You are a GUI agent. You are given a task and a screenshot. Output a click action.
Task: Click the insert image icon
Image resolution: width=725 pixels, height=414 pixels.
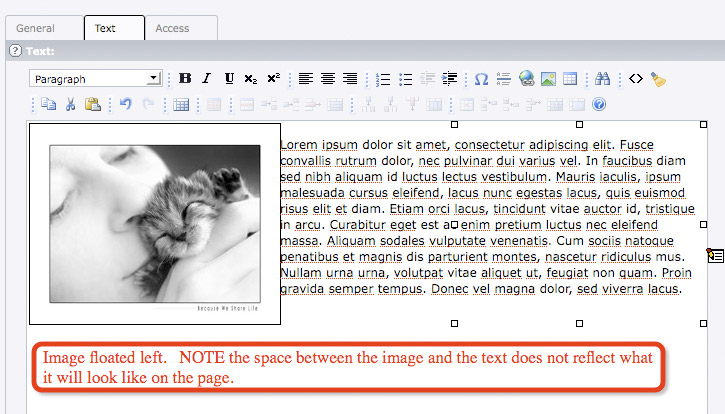(x=548, y=79)
